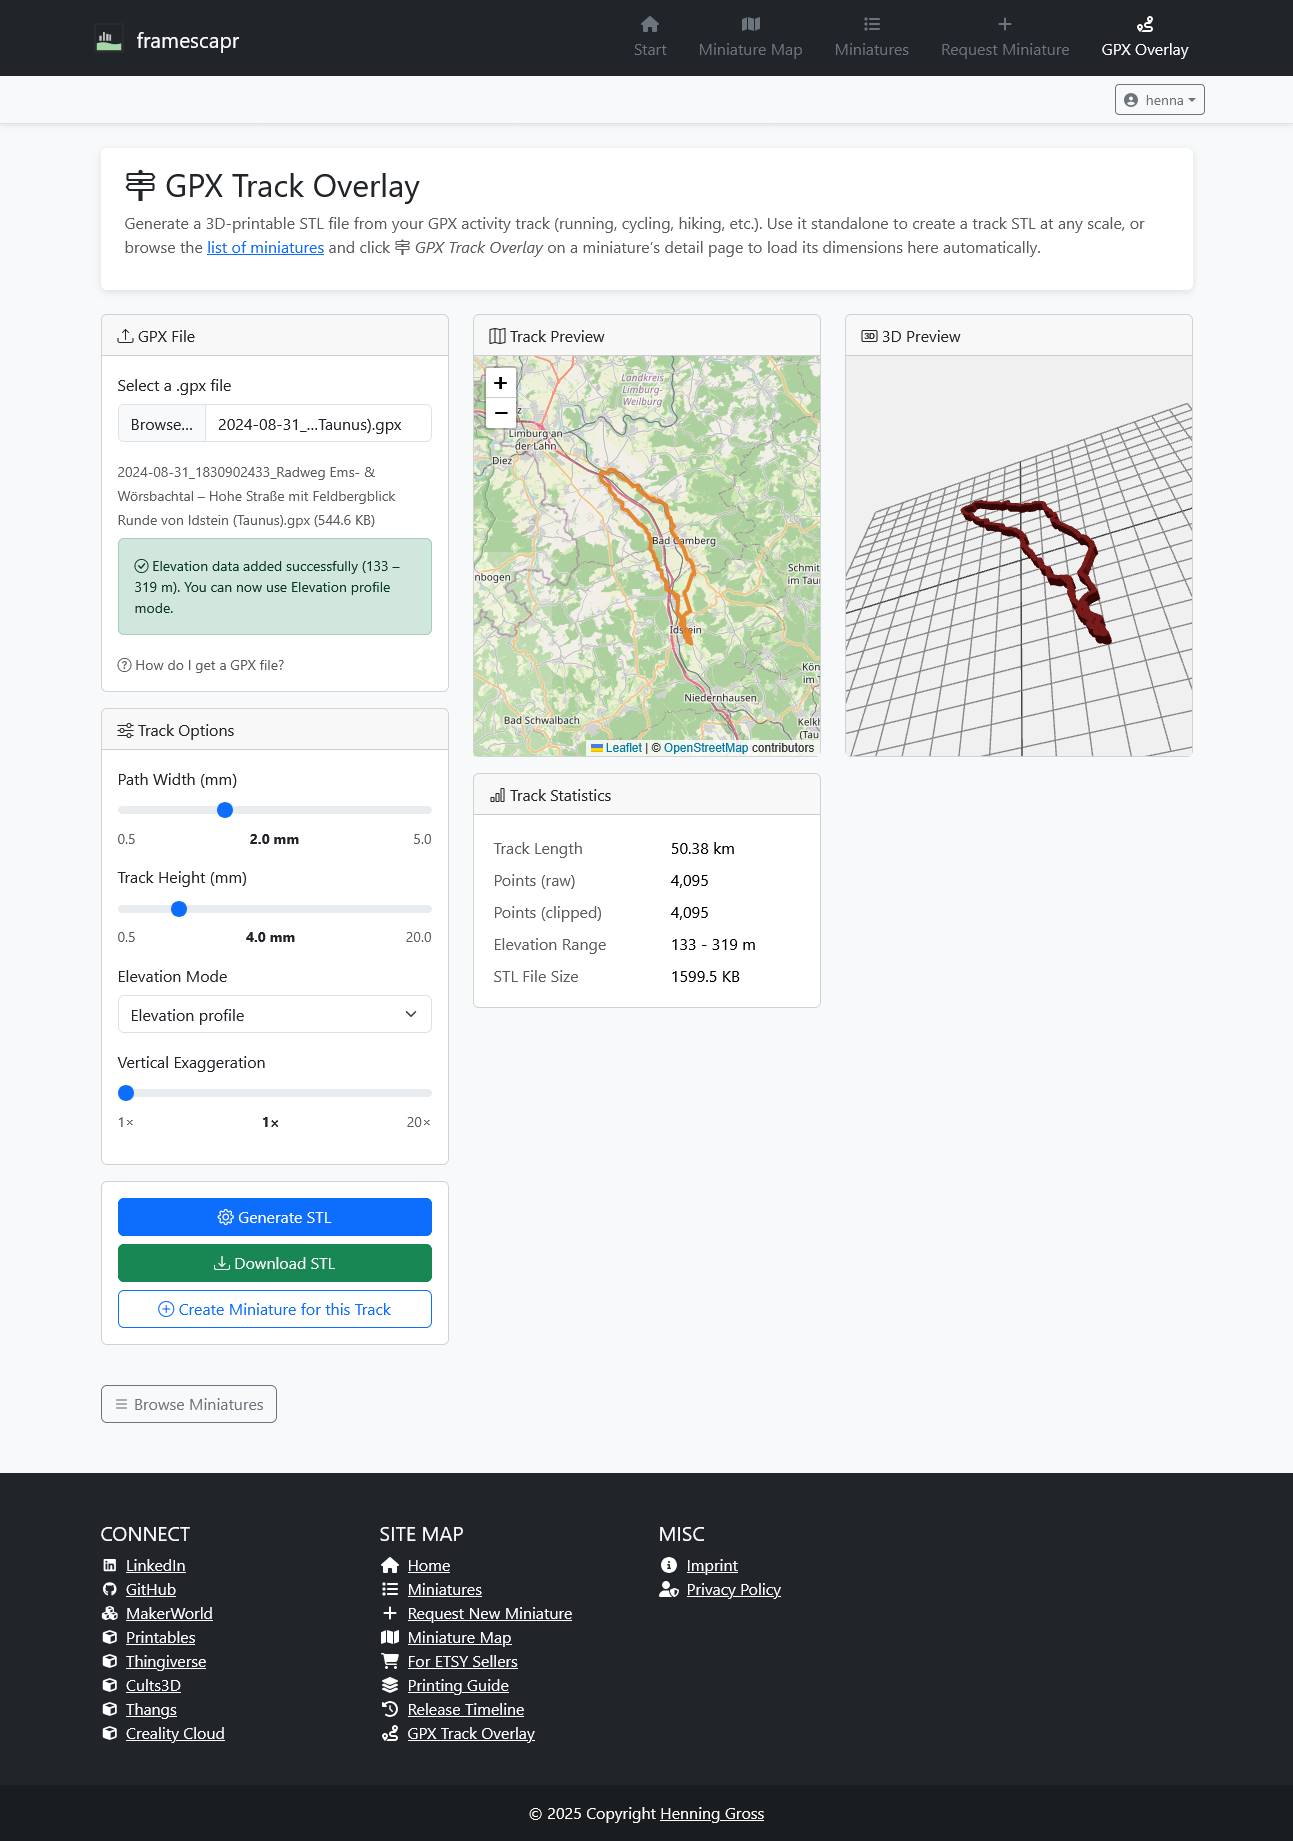Click the Thangs cube icon in footer
The image size is (1293, 1841).
[x=110, y=1710]
